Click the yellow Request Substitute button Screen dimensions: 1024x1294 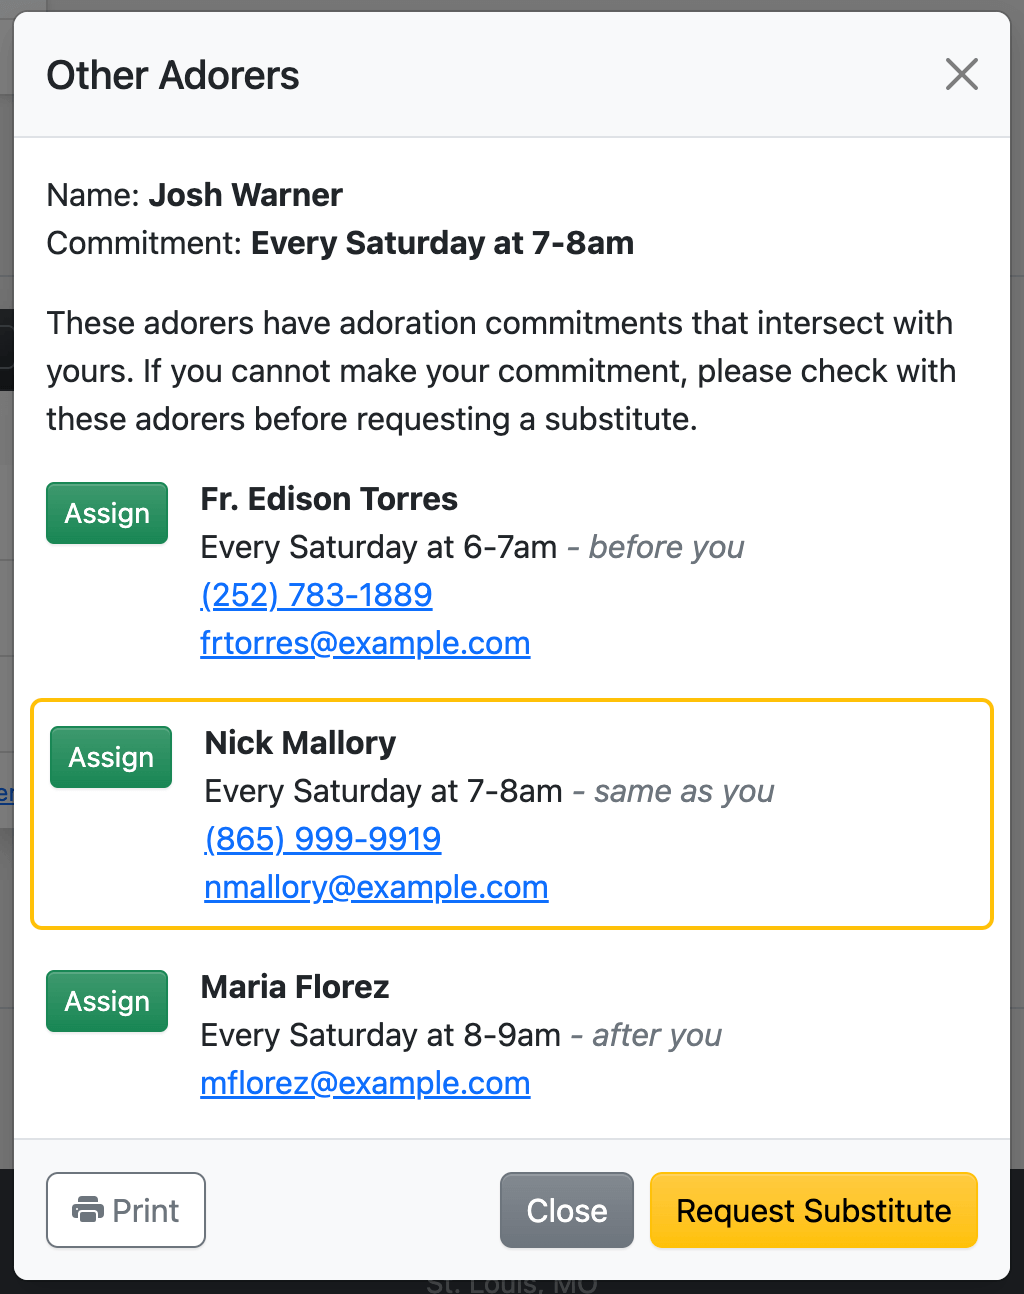pyautogui.click(x=813, y=1210)
